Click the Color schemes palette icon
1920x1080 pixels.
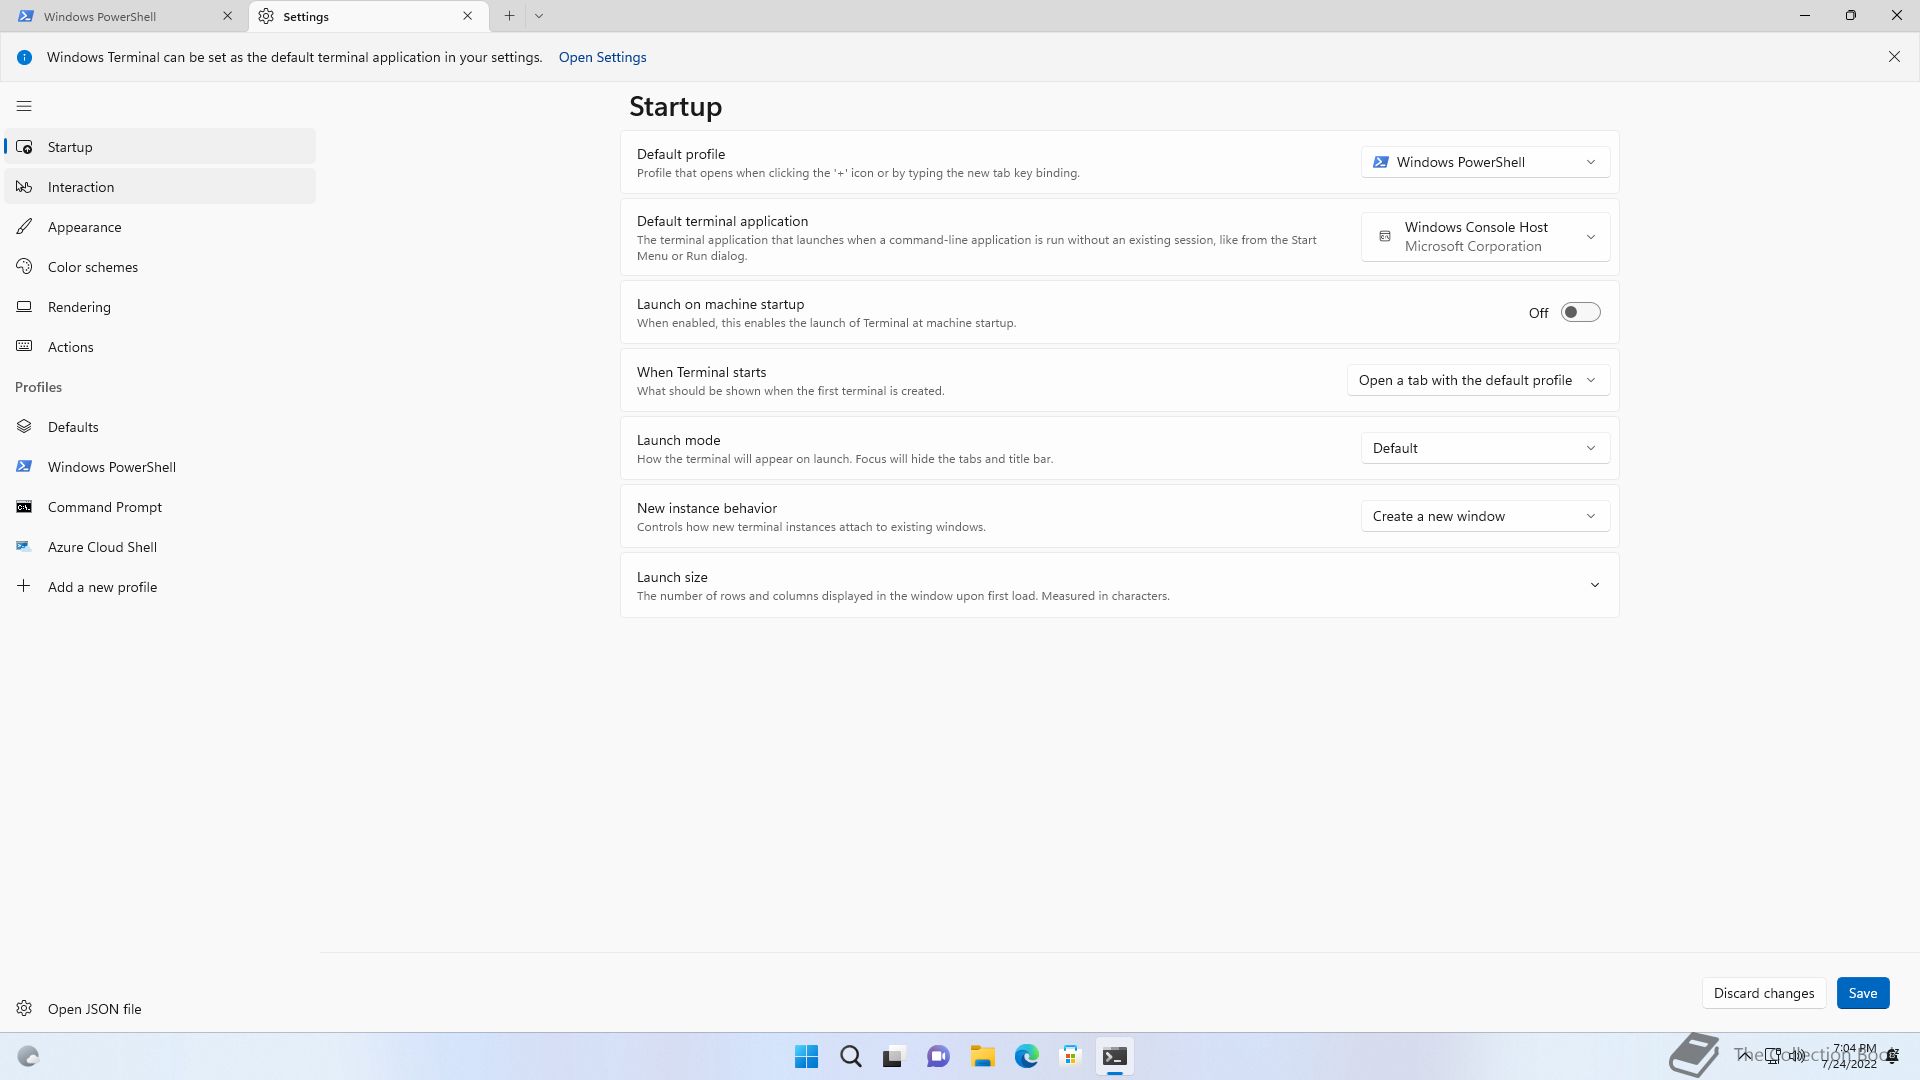(x=24, y=267)
